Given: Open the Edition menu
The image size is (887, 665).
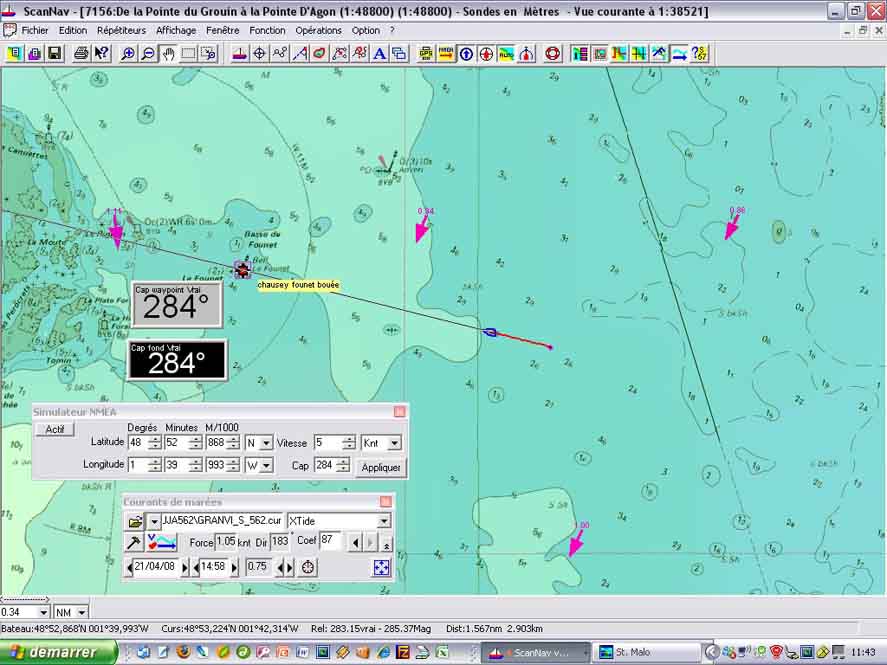Looking at the screenshot, I should click(x=73, y=31).
